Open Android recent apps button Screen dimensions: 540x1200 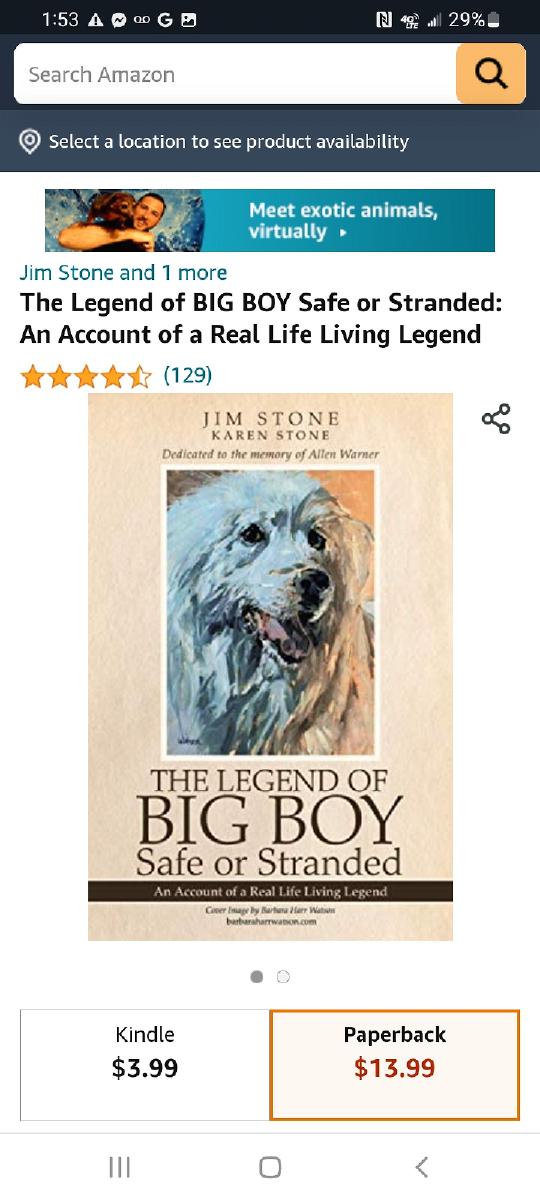coord(120,1166)
